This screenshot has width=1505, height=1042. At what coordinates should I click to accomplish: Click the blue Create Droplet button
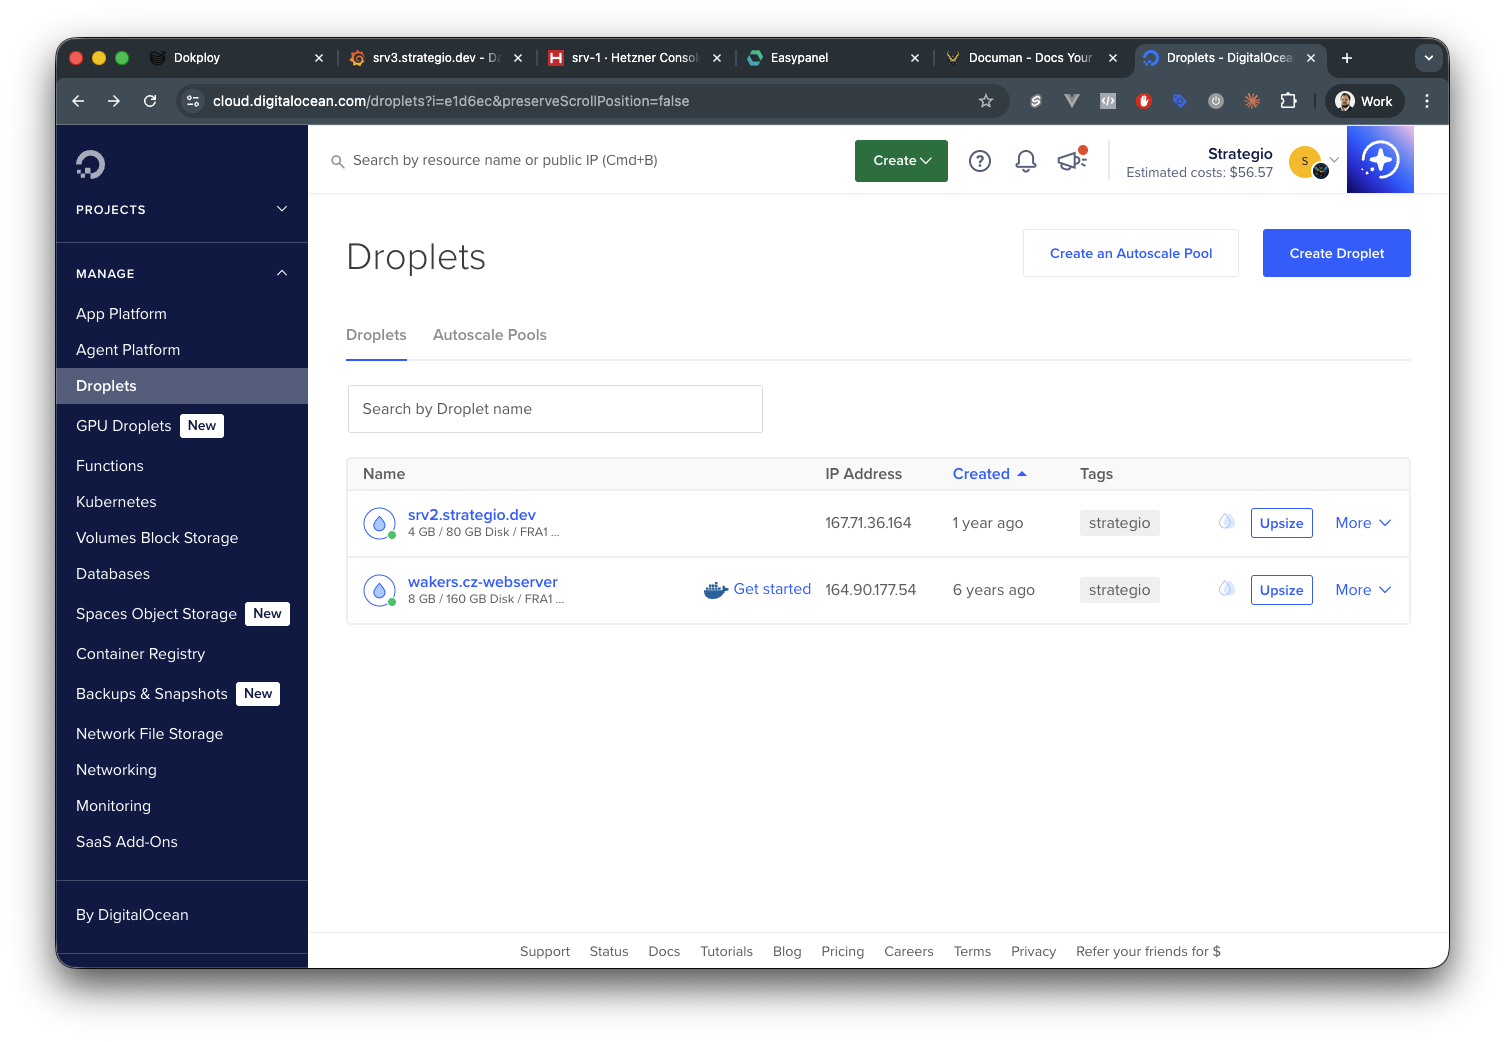point(1336,253)
